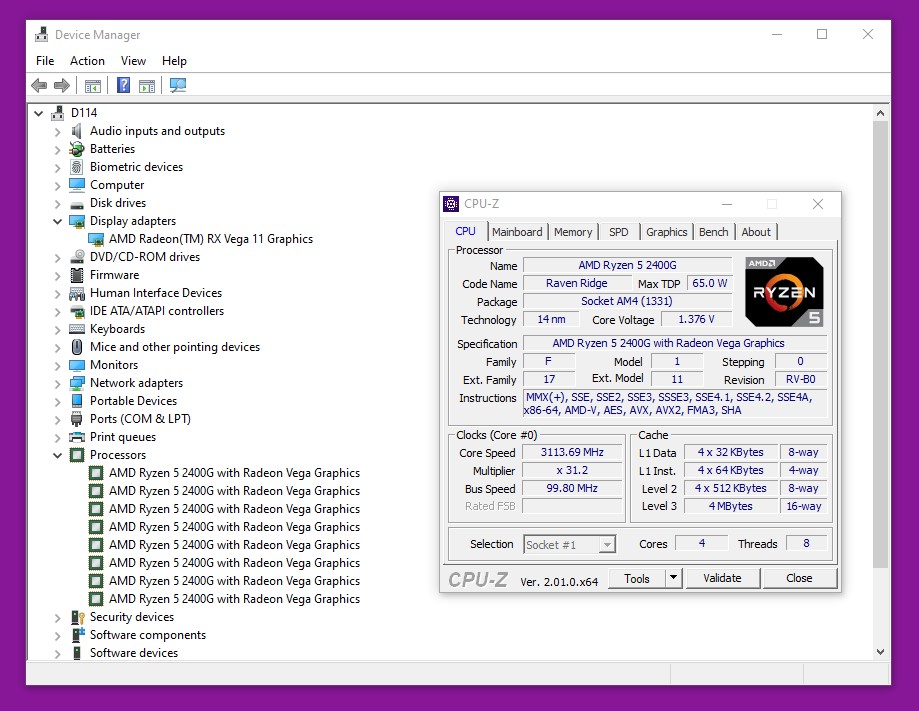Collapse the Display adapters node

pos(57,221)
